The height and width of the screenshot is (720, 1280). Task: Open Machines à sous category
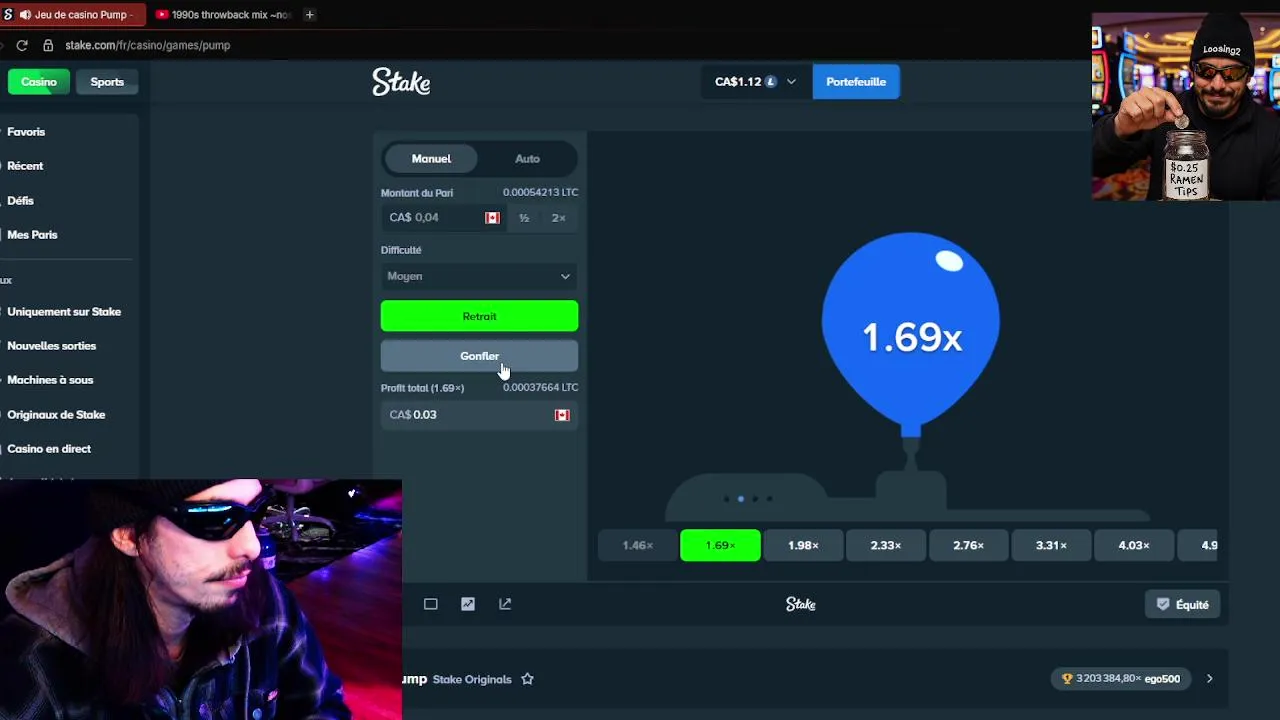tap(50, 380)
